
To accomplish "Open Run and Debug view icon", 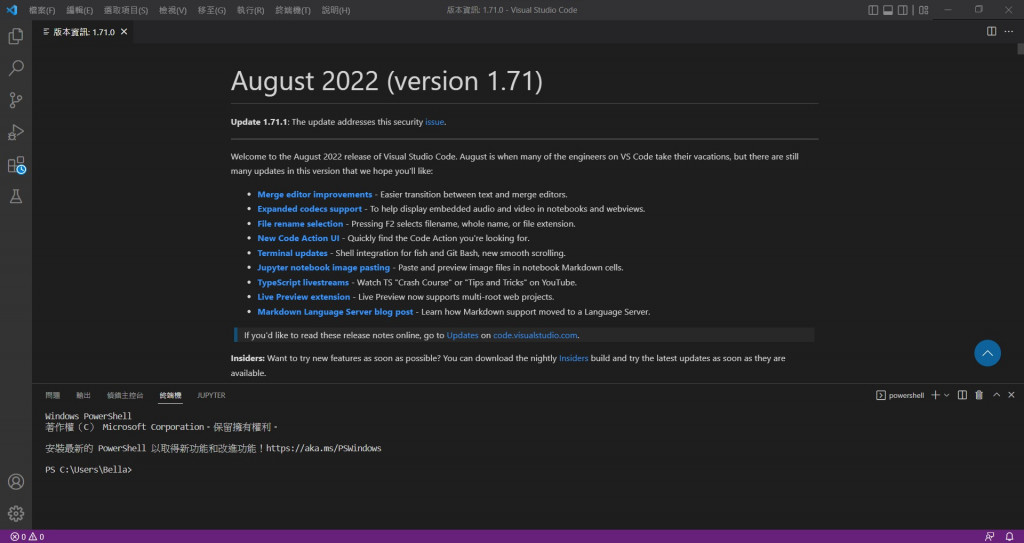I will [x=16, y=132].
